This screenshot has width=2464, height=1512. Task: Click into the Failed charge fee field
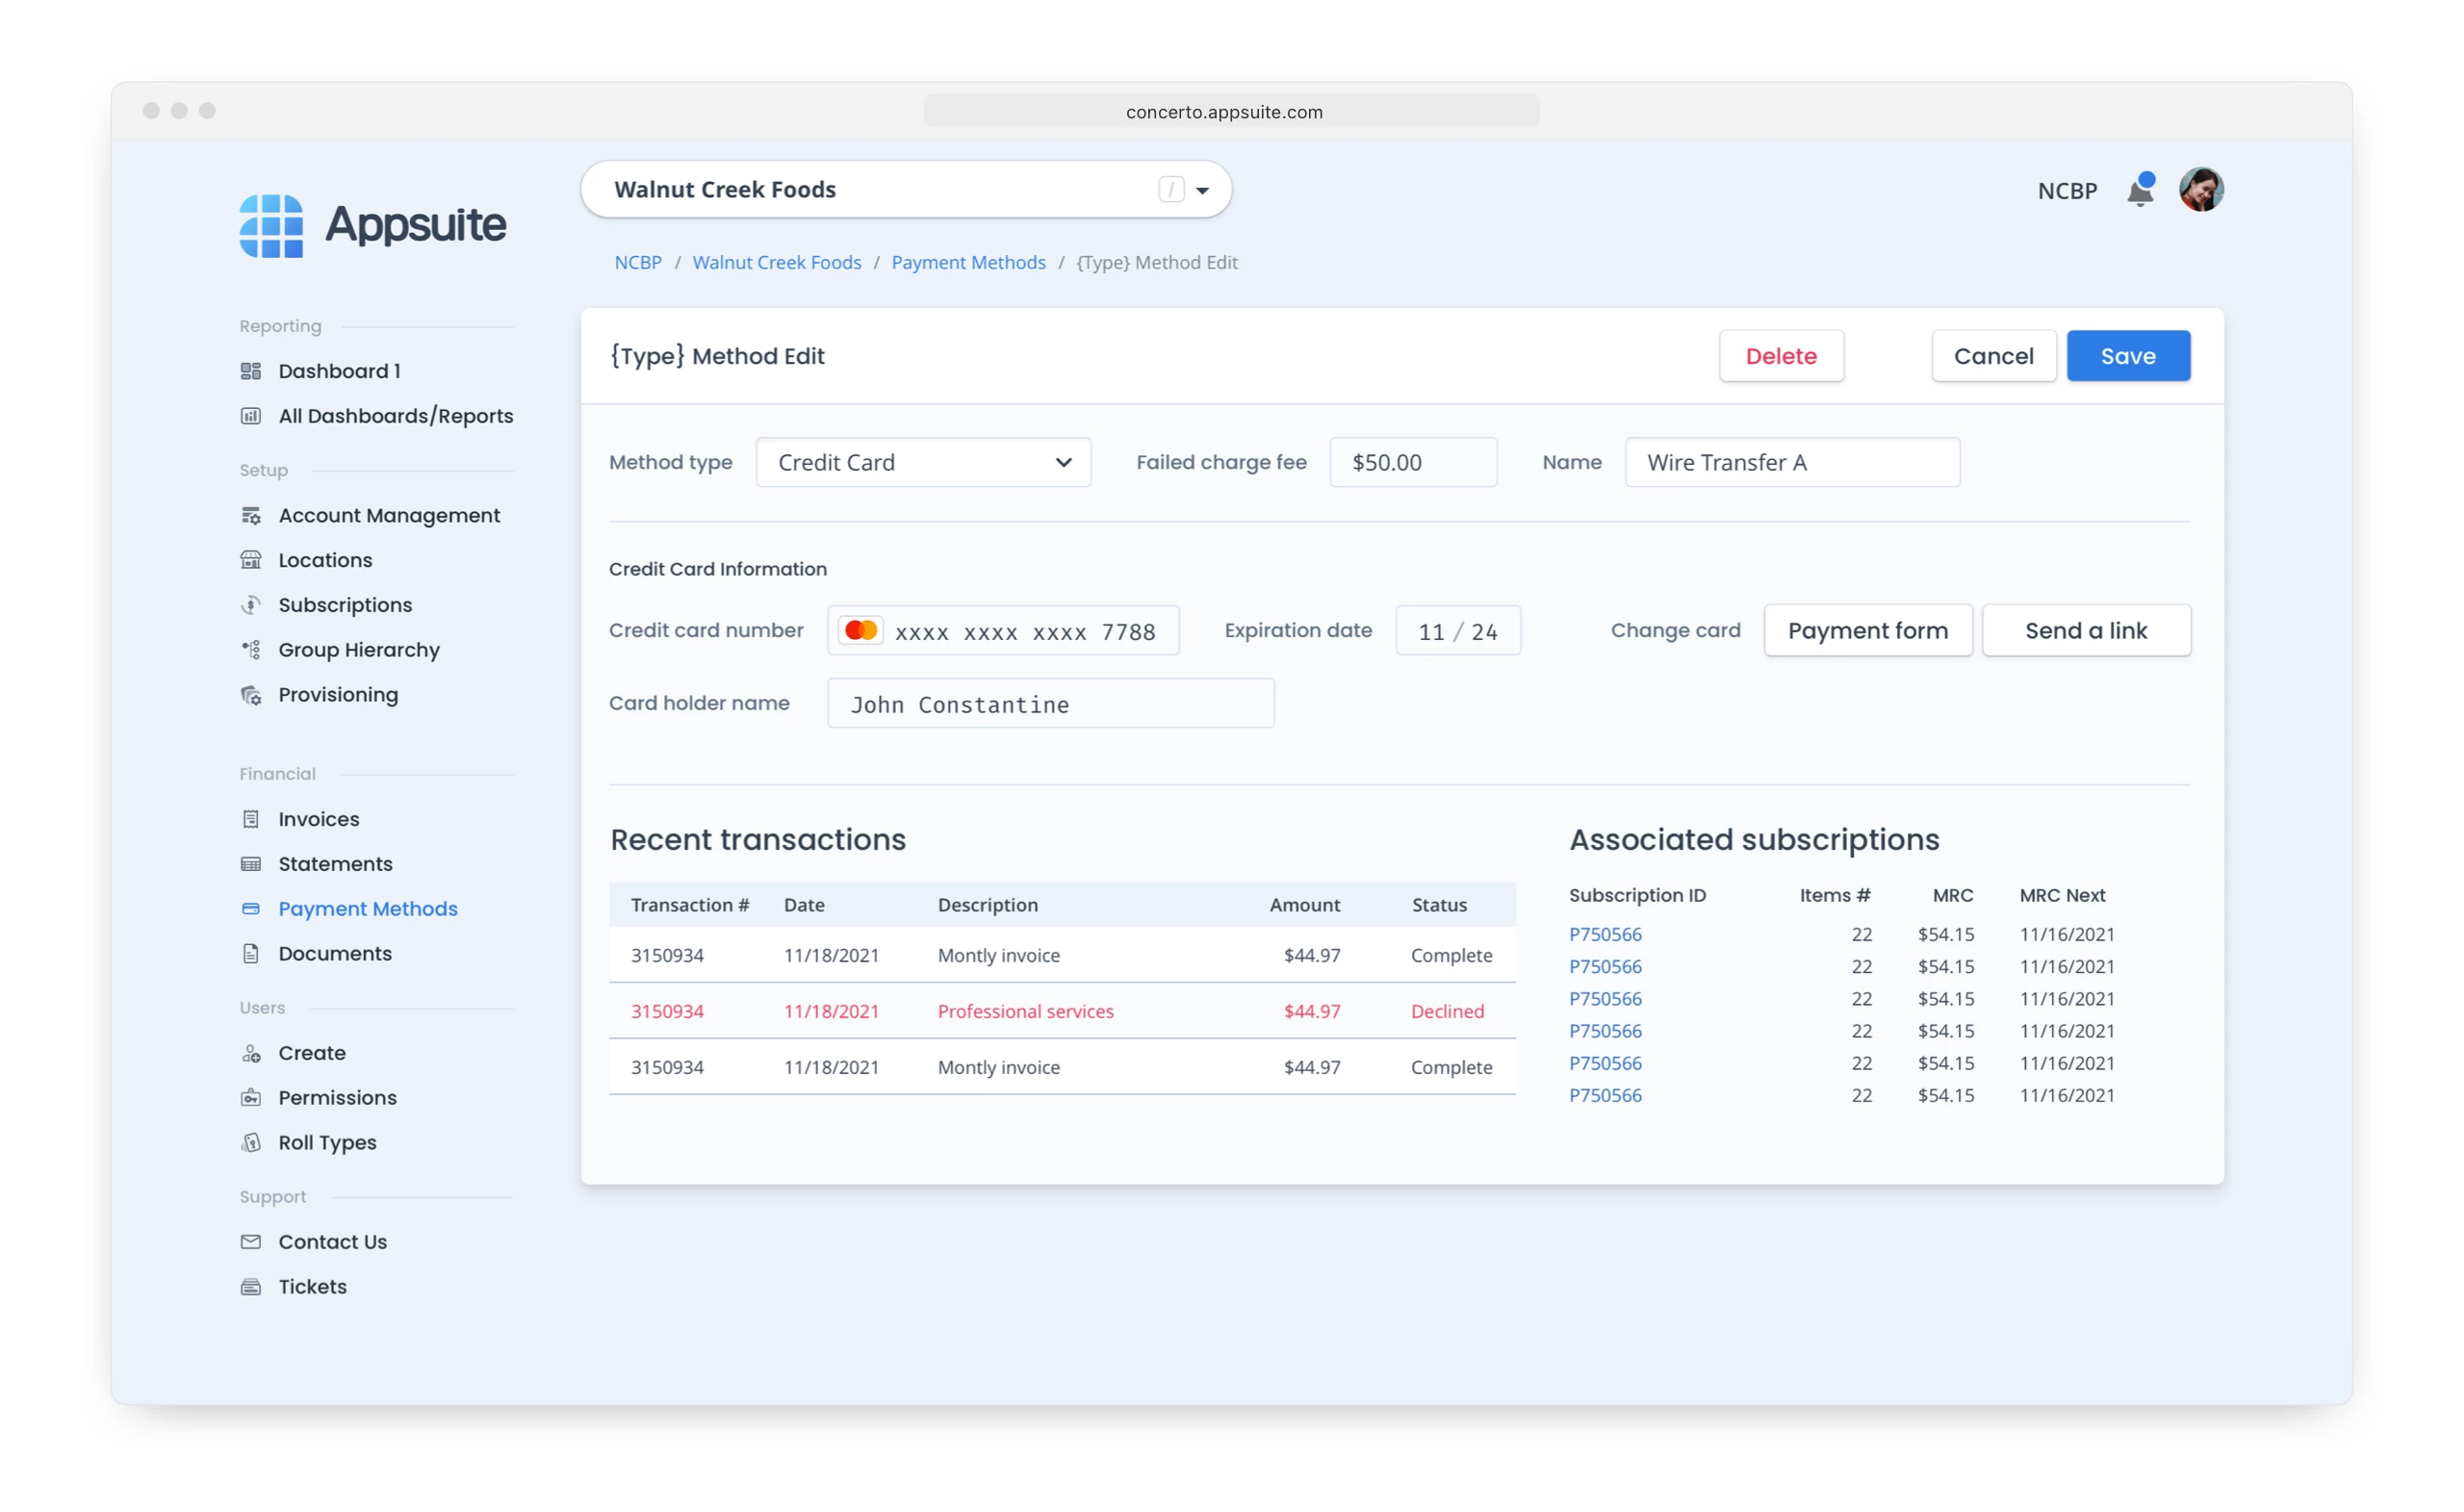point(1412,463)
